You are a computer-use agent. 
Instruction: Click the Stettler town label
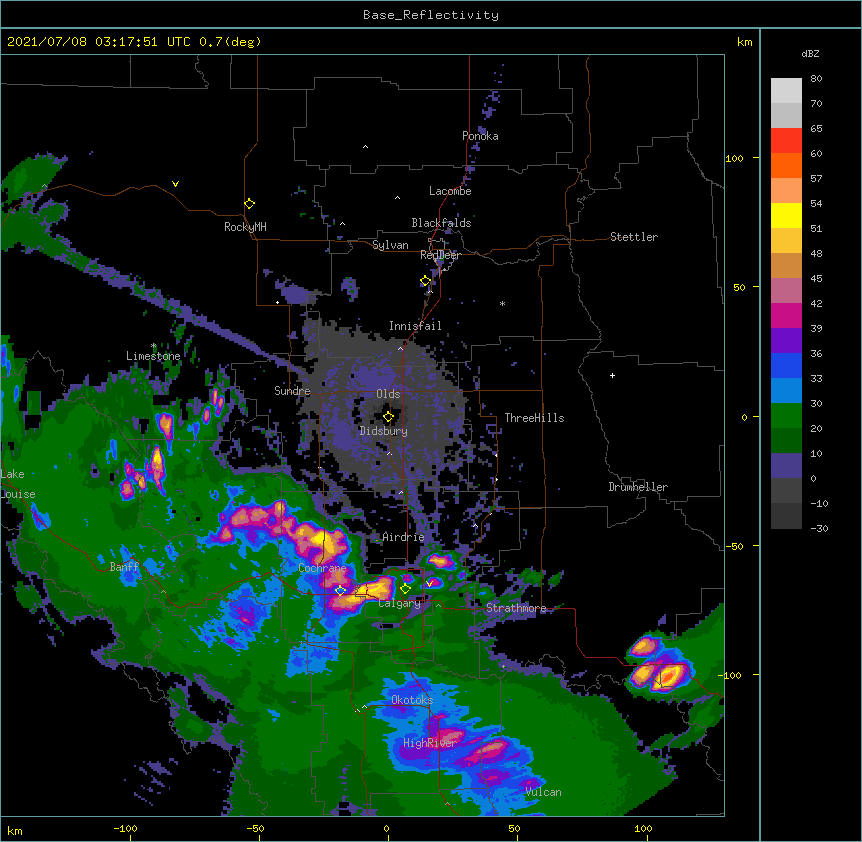[x=634, y=237]
